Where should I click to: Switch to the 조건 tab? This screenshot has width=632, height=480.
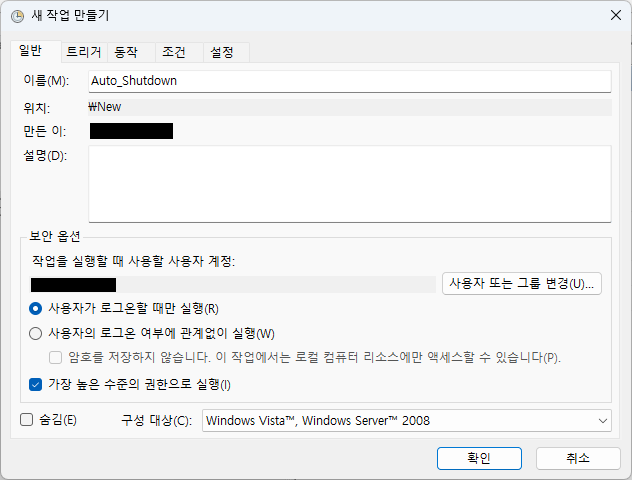point(179,52)
